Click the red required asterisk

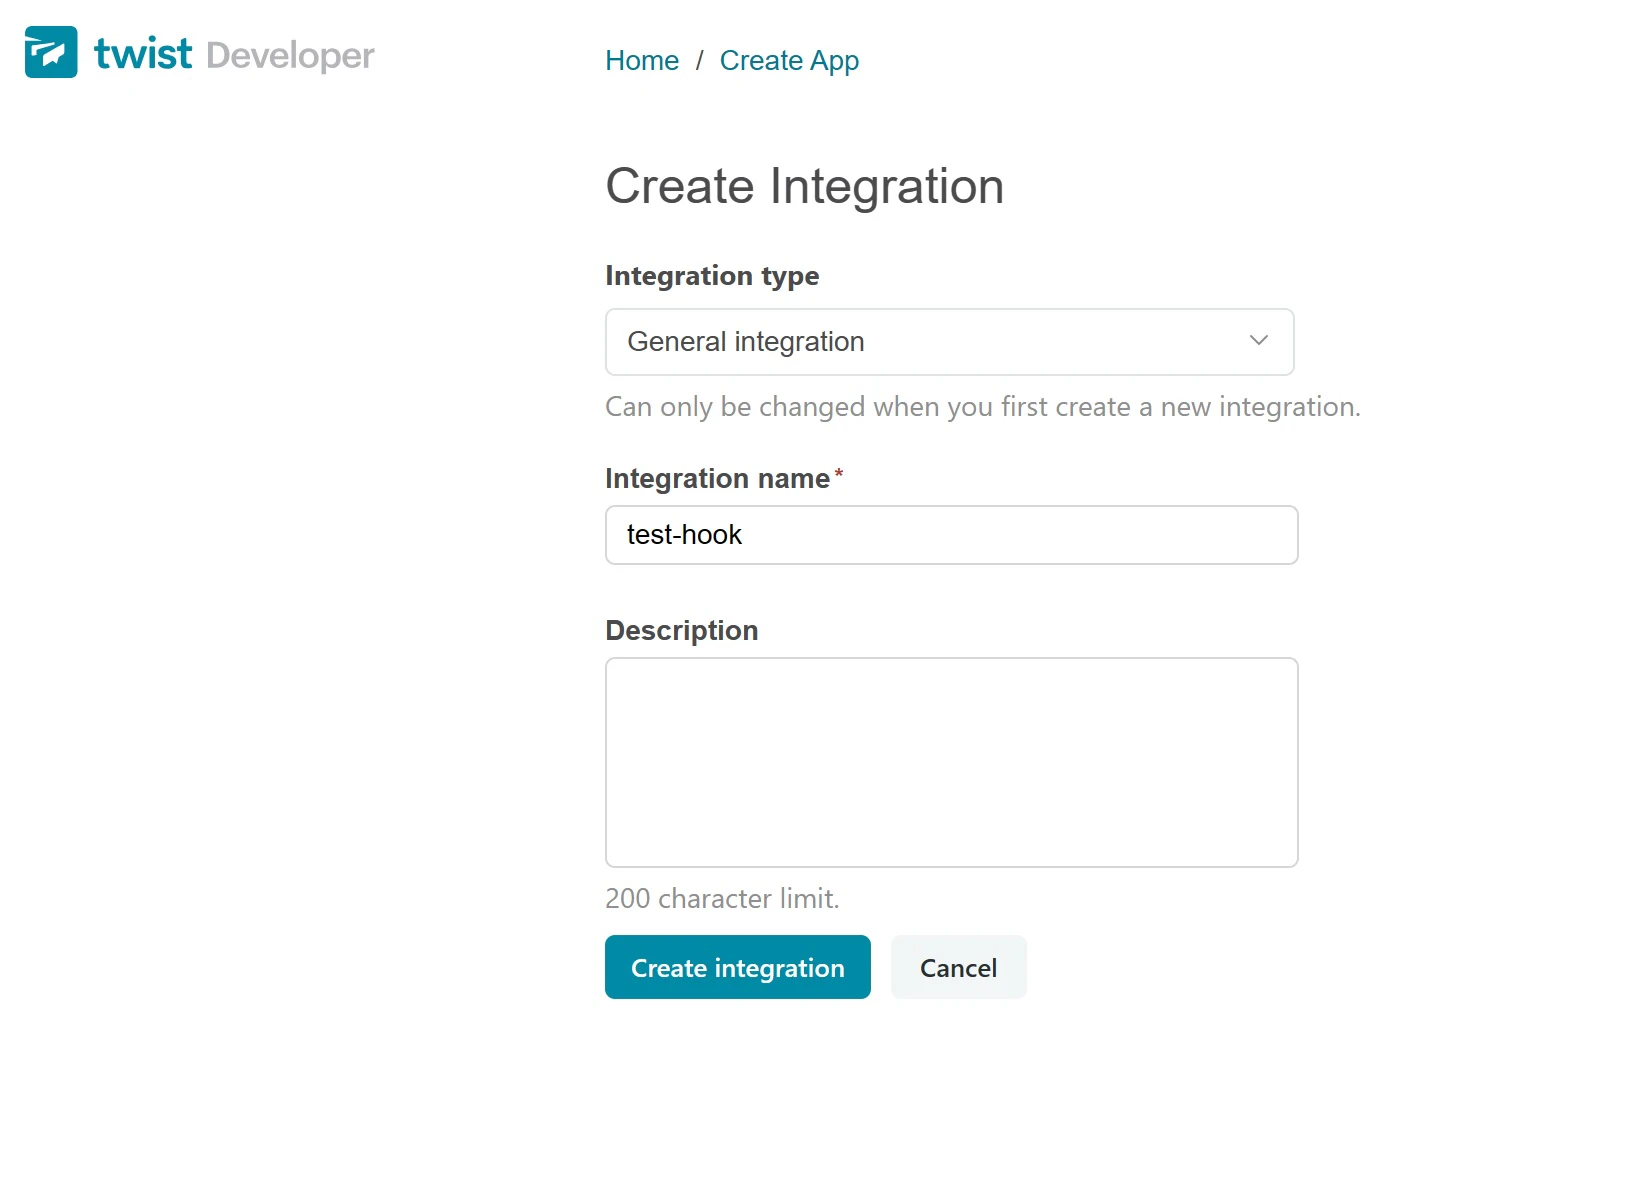point(839,474)
